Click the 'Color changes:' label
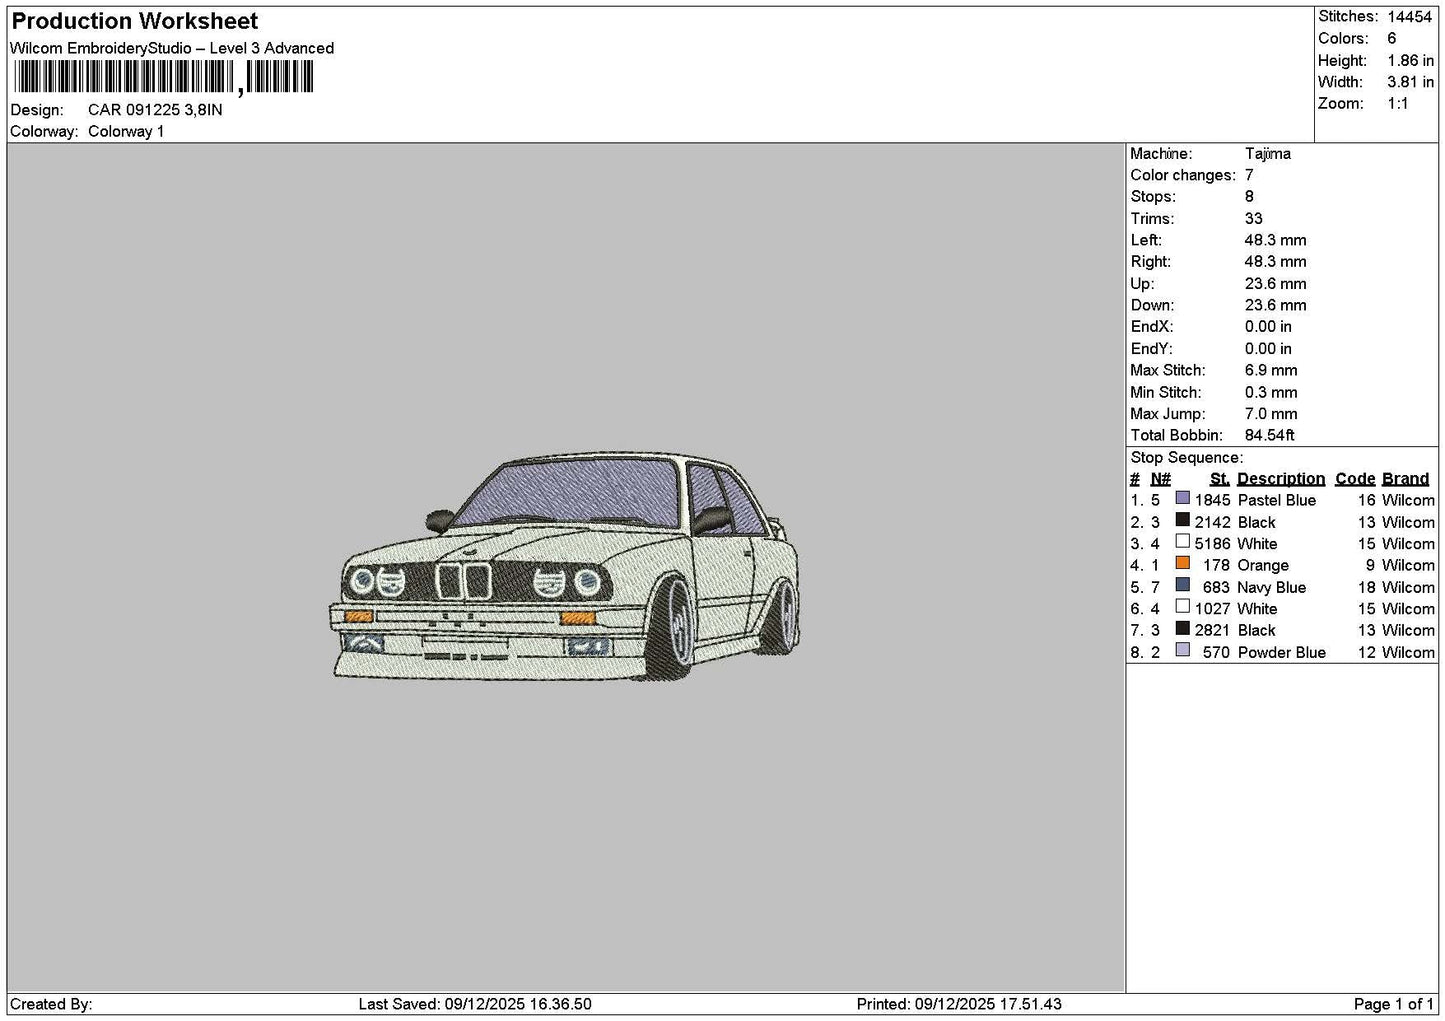Viewport: 1445px width, 1021px height. (x=1183, y=175)
